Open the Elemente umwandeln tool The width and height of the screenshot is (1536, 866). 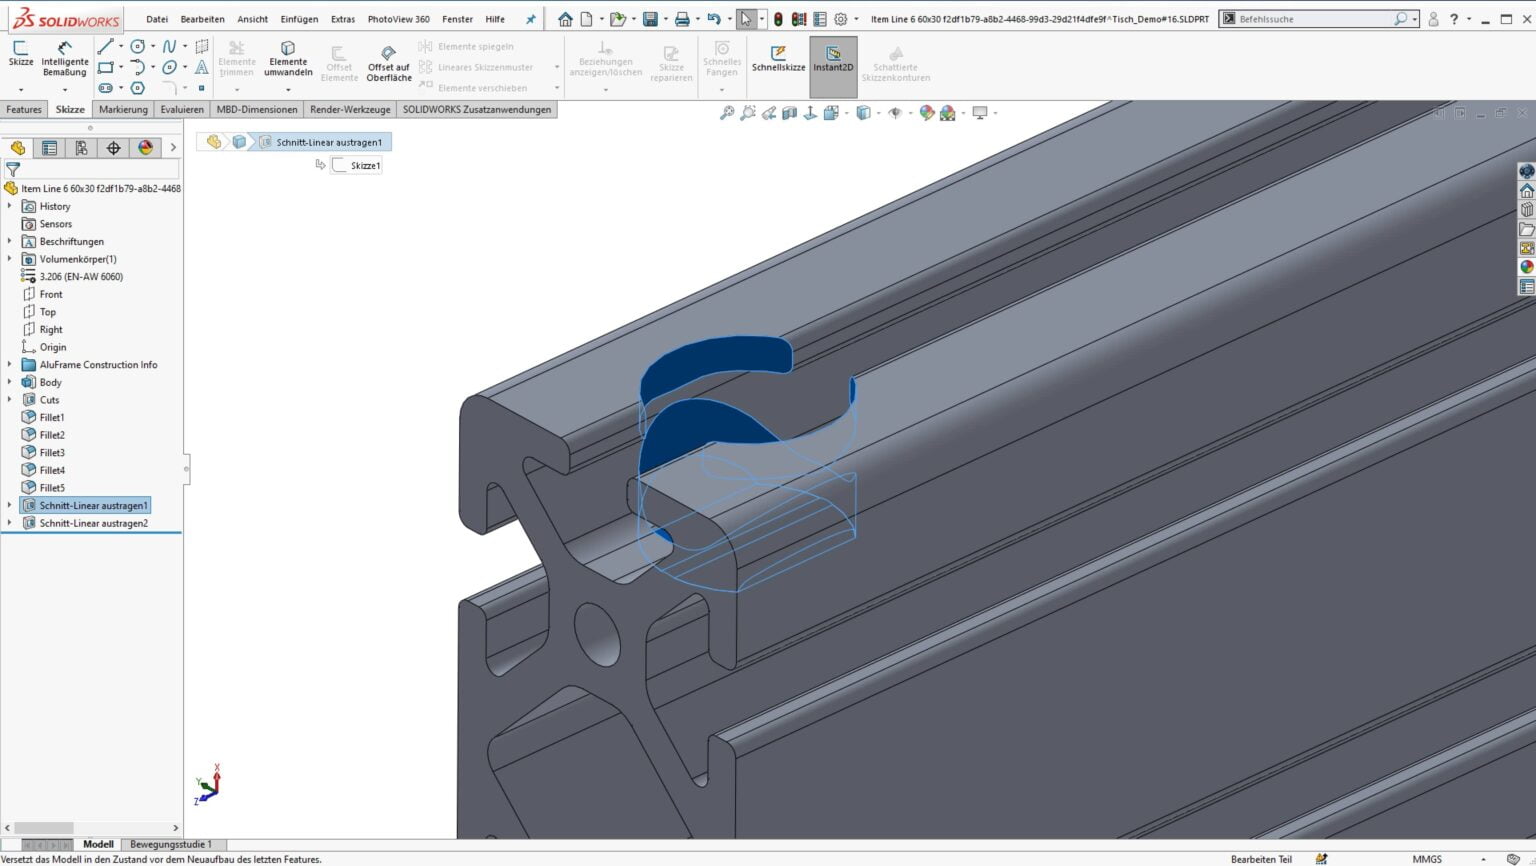288,58
